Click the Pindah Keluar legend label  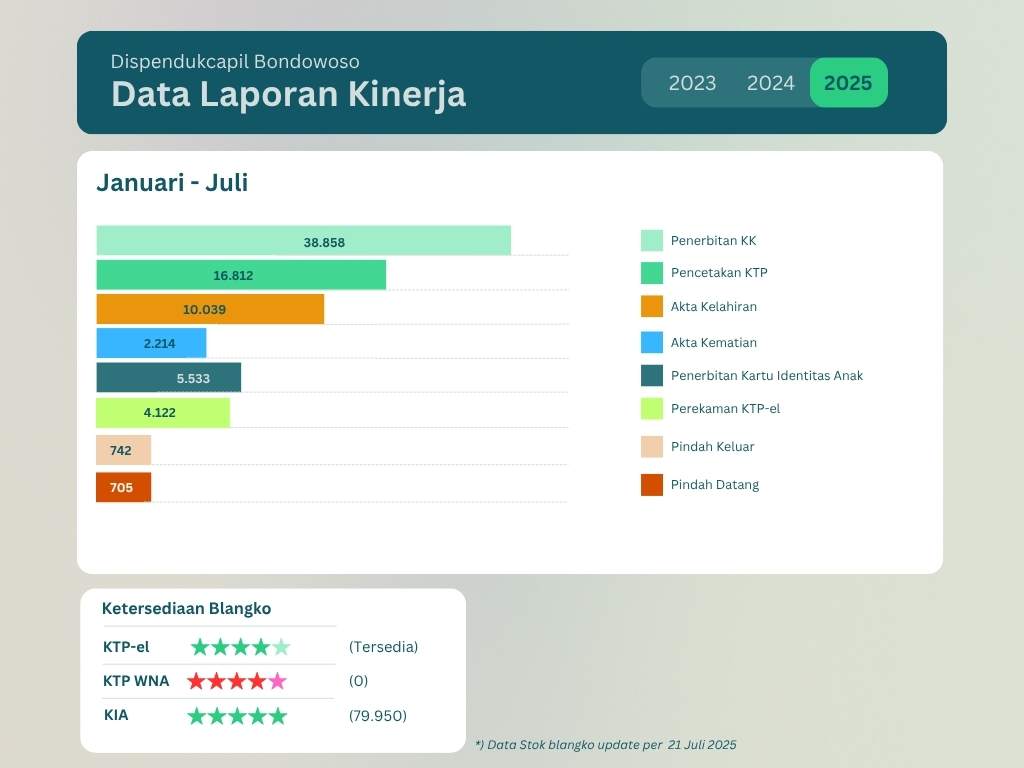[x=712, y=447]
